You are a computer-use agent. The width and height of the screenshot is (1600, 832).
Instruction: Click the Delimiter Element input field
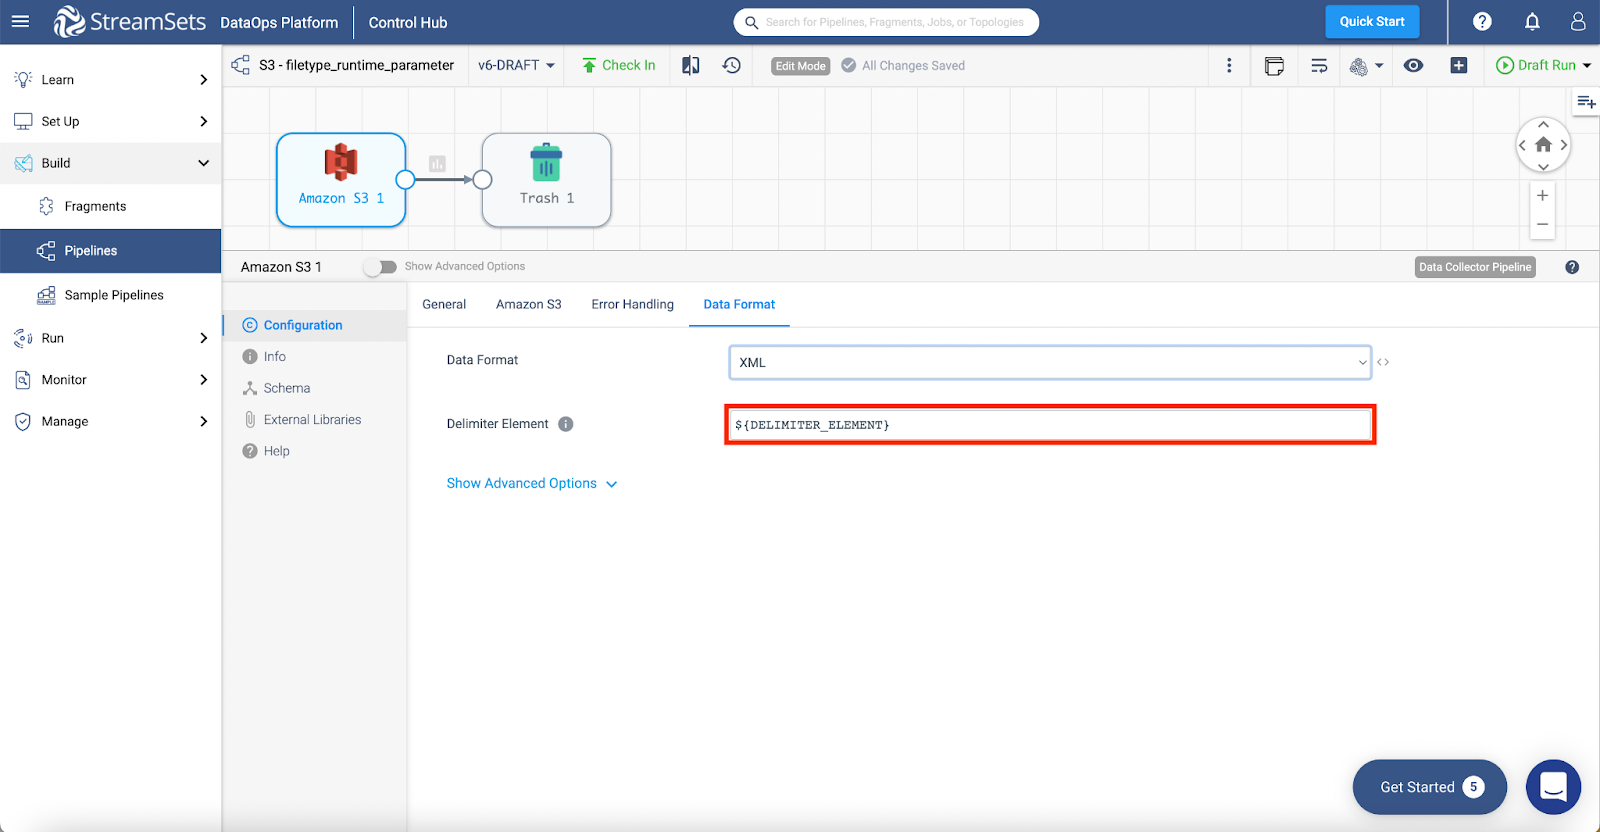pyautogui.click(x=1050, y=425)
